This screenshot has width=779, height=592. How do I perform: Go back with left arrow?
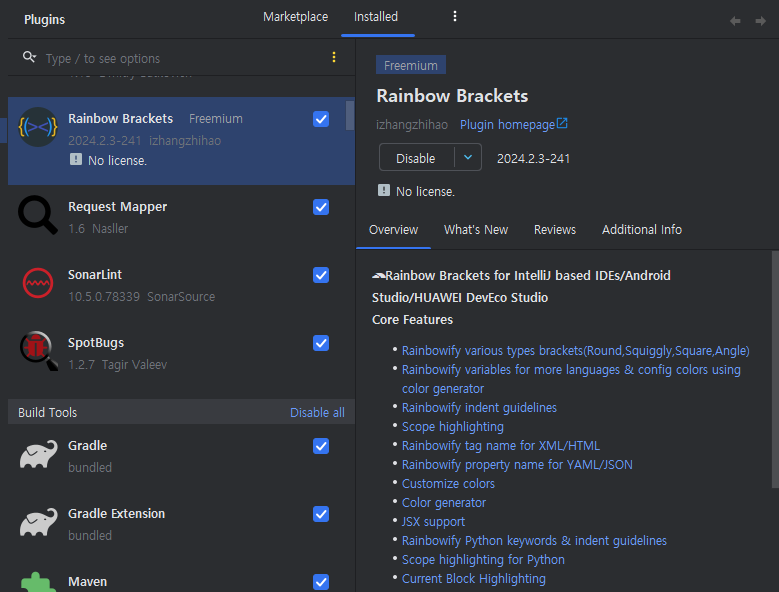[735, 21]
